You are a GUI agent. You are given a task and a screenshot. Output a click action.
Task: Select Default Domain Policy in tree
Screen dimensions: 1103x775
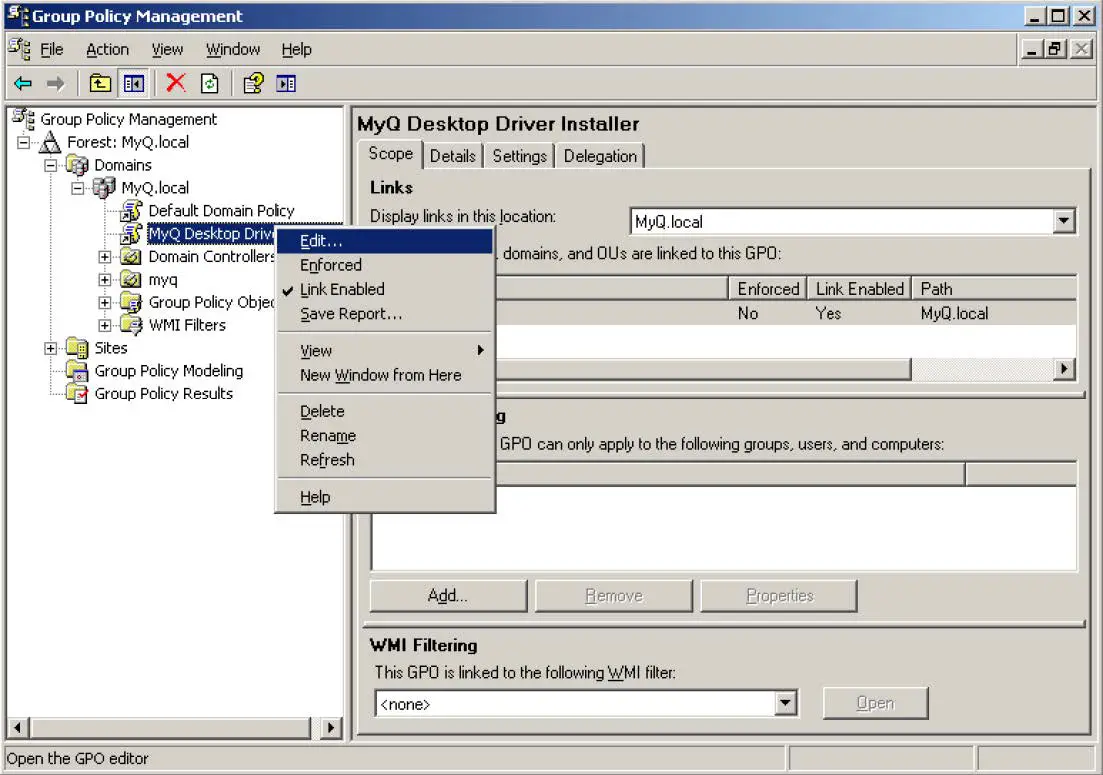(x=221, y=211)
